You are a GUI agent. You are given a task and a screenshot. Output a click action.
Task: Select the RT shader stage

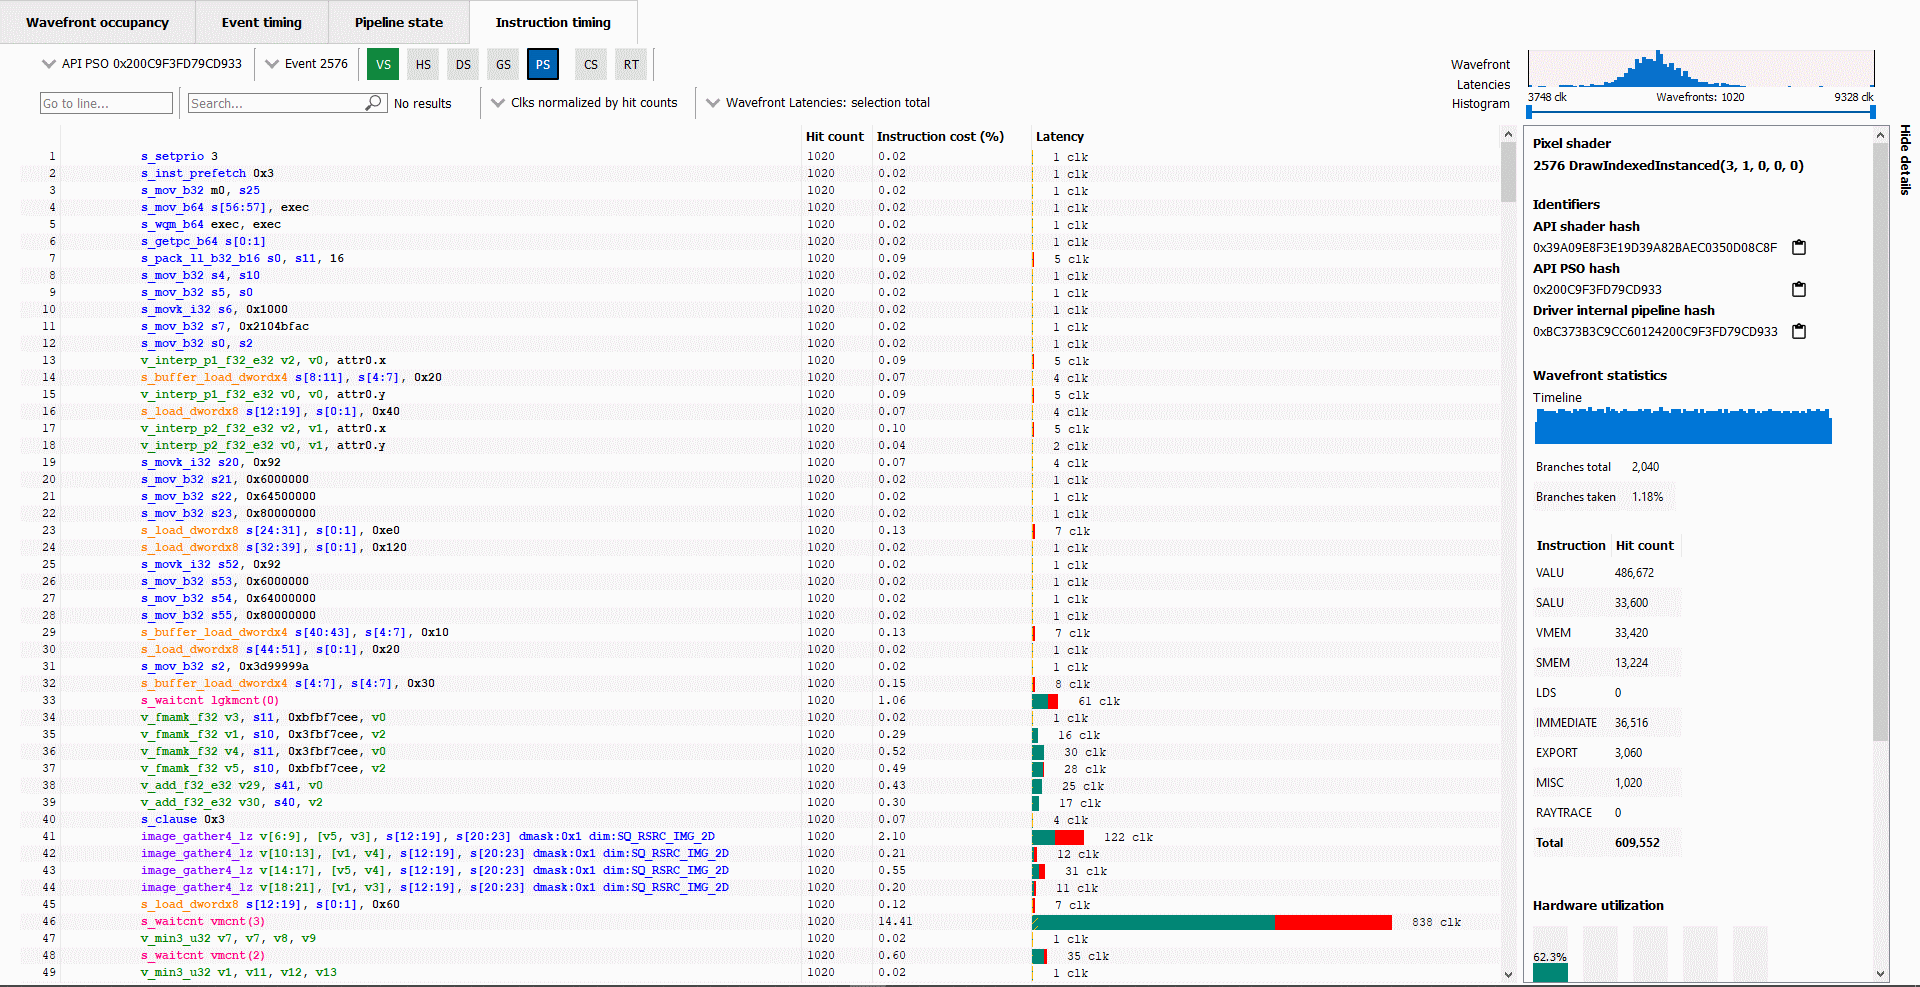pos(631,64)
